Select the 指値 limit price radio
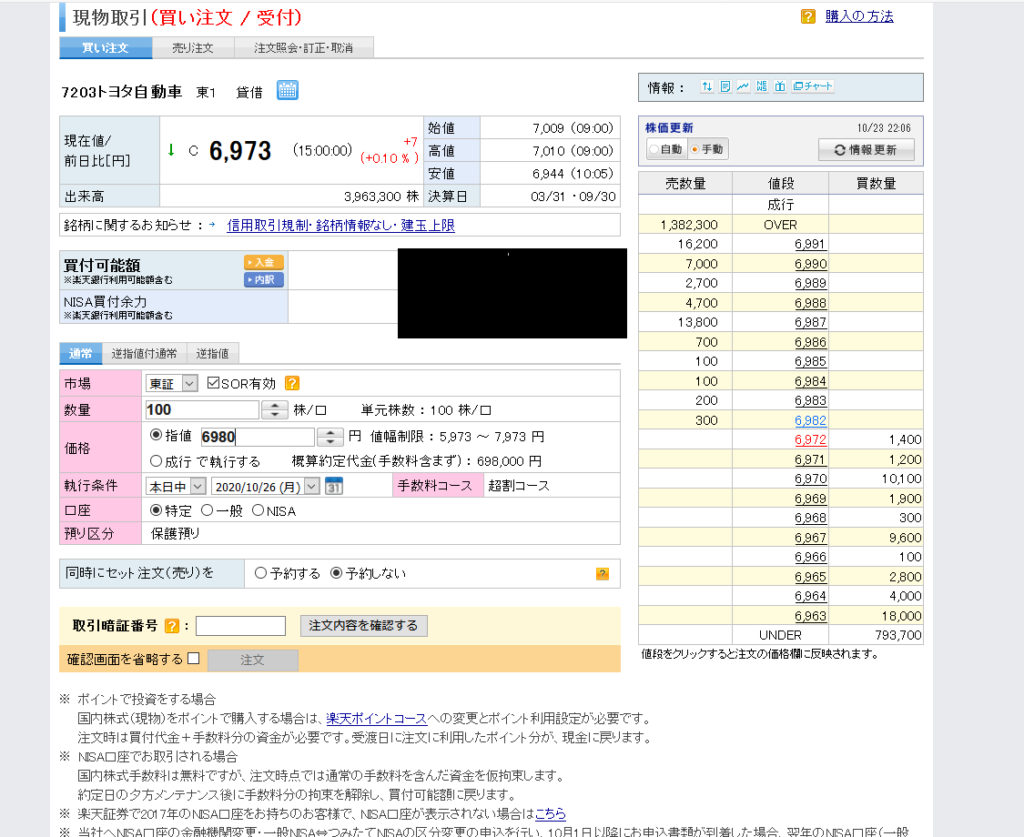 click(156, 435)
